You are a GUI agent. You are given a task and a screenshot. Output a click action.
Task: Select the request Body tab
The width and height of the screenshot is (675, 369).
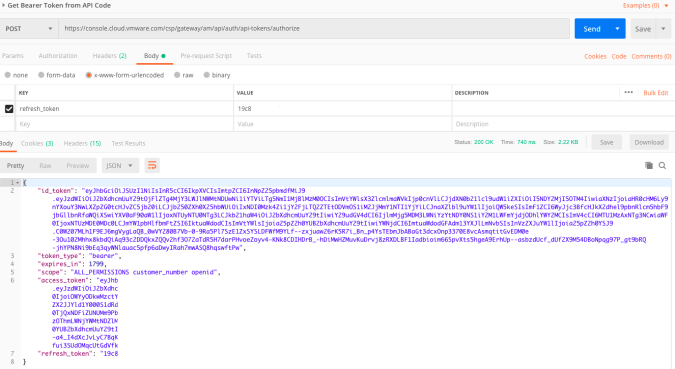pyautogui.click(x=155, y=56)
